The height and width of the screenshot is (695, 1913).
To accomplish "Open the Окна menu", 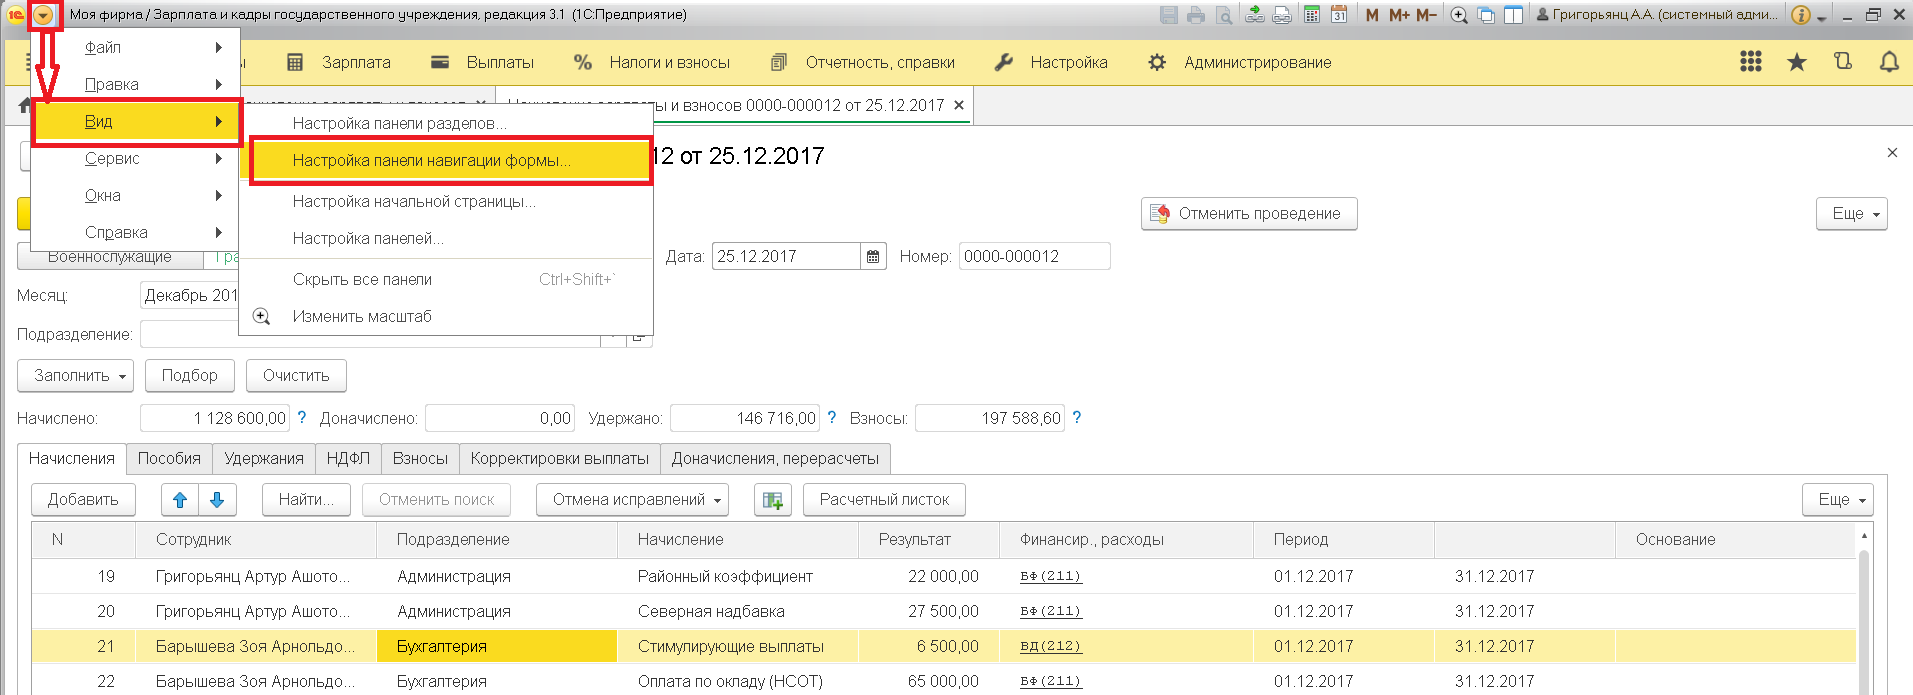I will [x=136, y=195].
